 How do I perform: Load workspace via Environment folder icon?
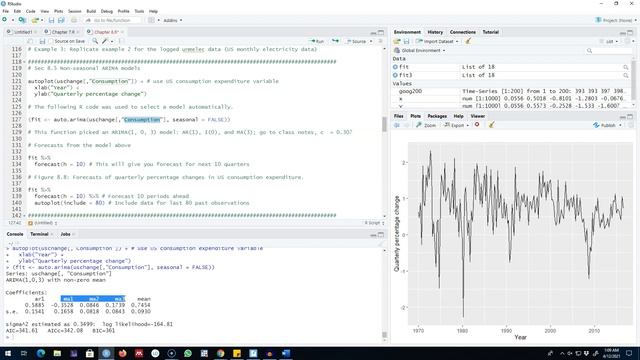397,41
